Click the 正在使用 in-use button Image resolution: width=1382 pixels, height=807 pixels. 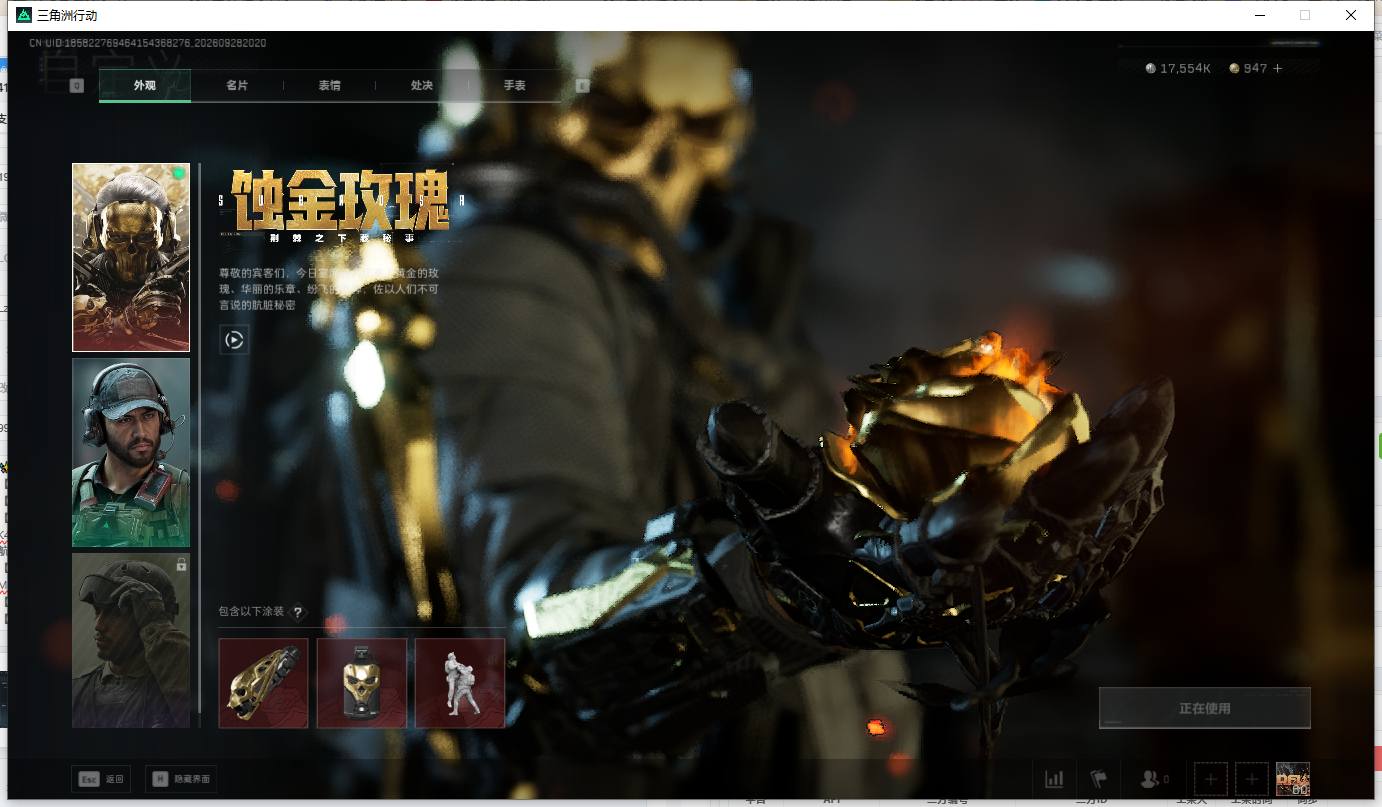(1204, 708)
